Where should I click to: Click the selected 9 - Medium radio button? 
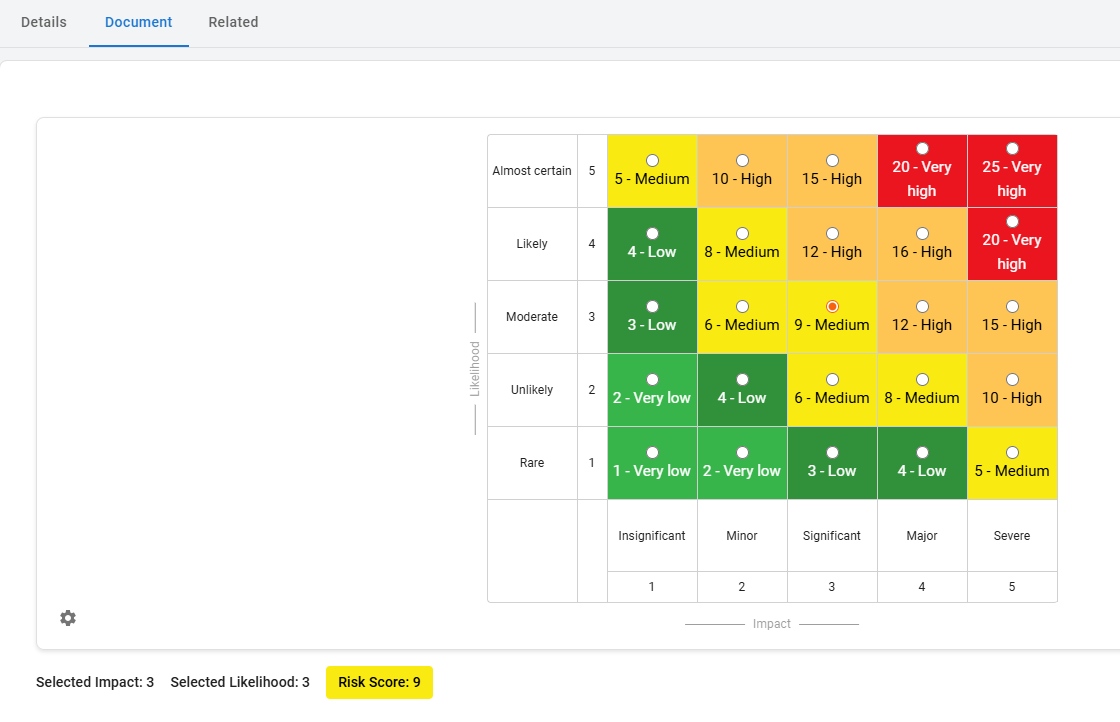(832, 307)
